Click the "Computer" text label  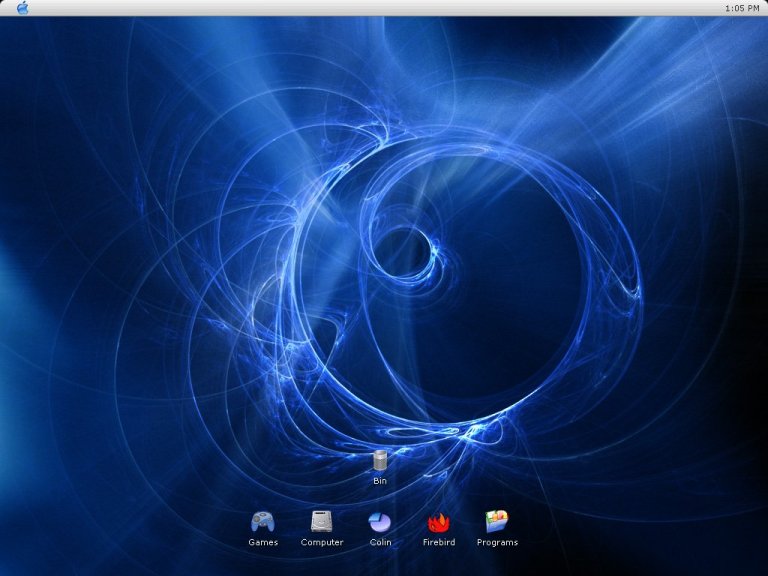click(322, 543)
